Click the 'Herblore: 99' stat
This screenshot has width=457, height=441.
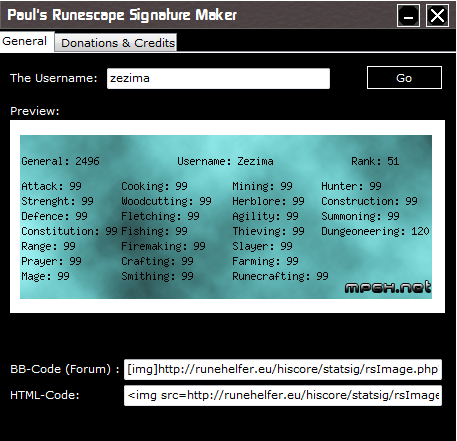(268, 201)
